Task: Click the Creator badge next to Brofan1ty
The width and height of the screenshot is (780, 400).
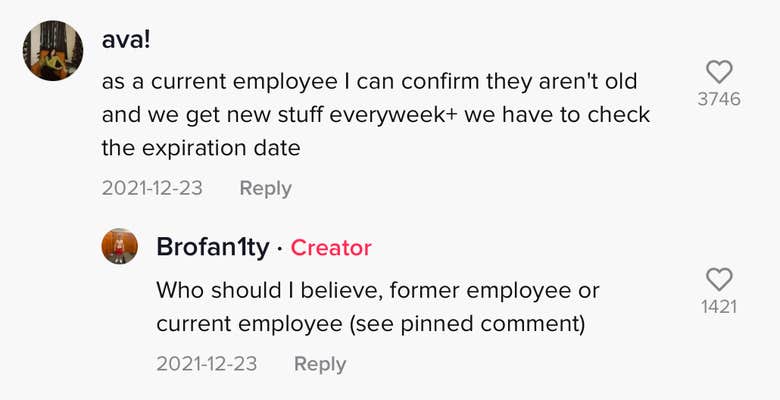Action: 331,247
